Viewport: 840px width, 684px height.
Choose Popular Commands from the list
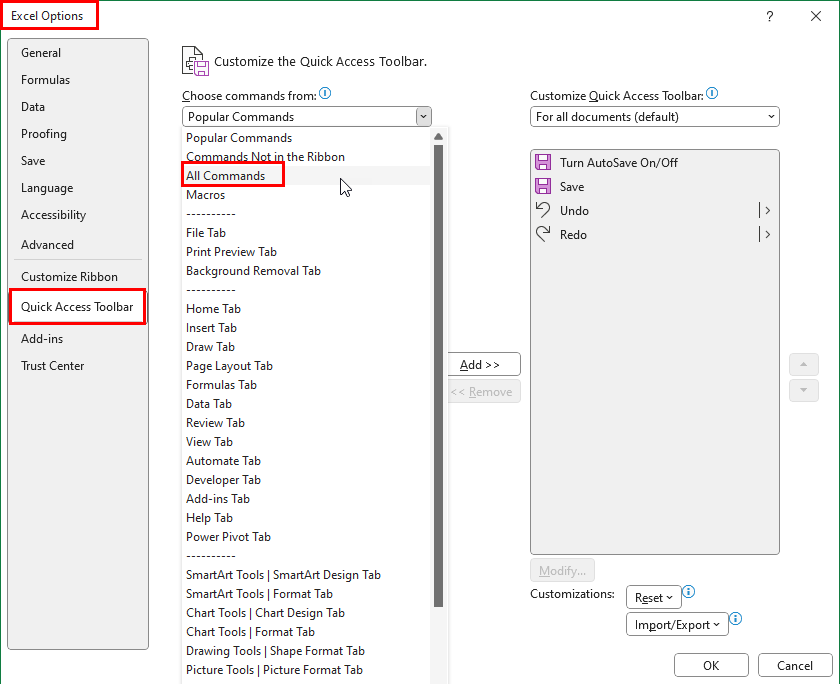[306, 138]
